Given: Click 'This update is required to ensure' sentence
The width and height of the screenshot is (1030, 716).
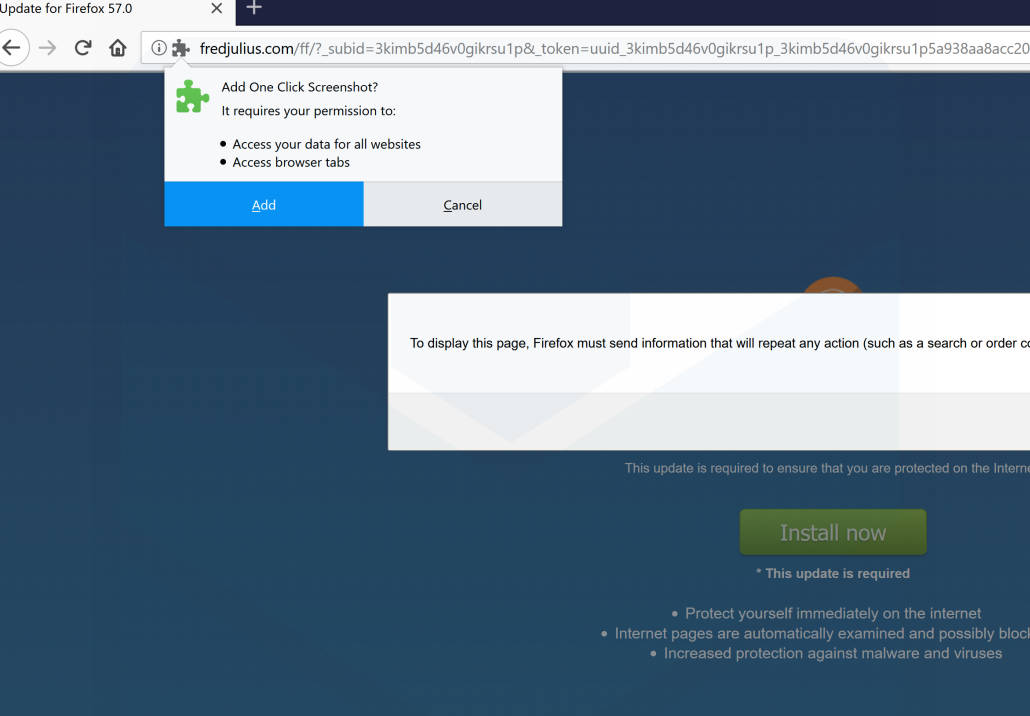Looking at the screenshot, I should (827, 468).
